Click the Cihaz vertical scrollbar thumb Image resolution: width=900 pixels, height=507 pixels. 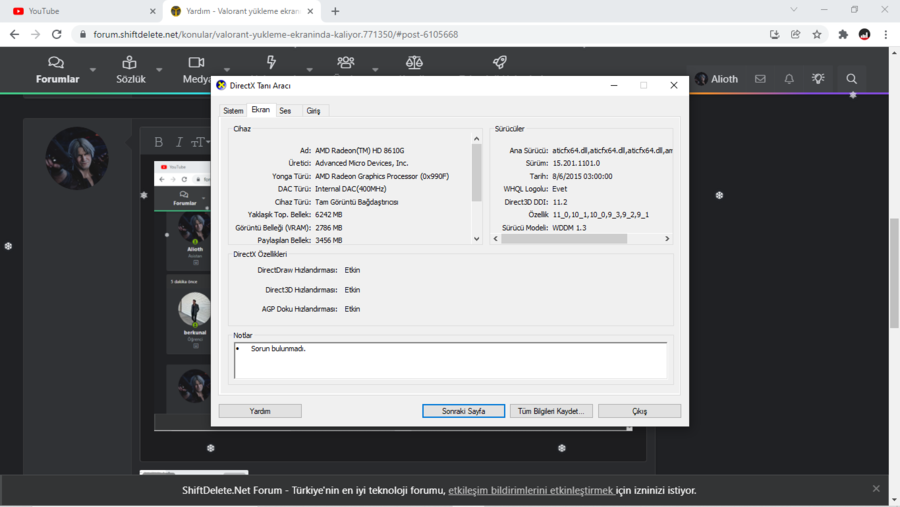point(476,172)
